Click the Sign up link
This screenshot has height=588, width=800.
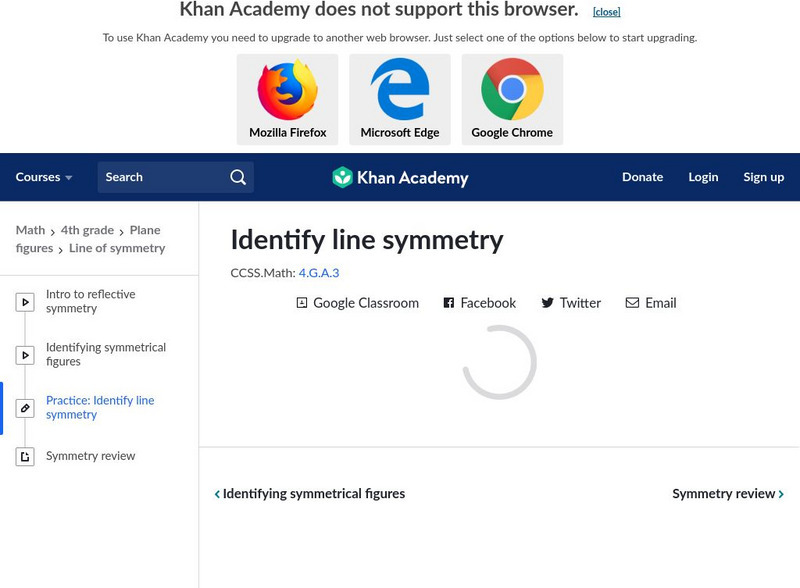click(763, 177)
